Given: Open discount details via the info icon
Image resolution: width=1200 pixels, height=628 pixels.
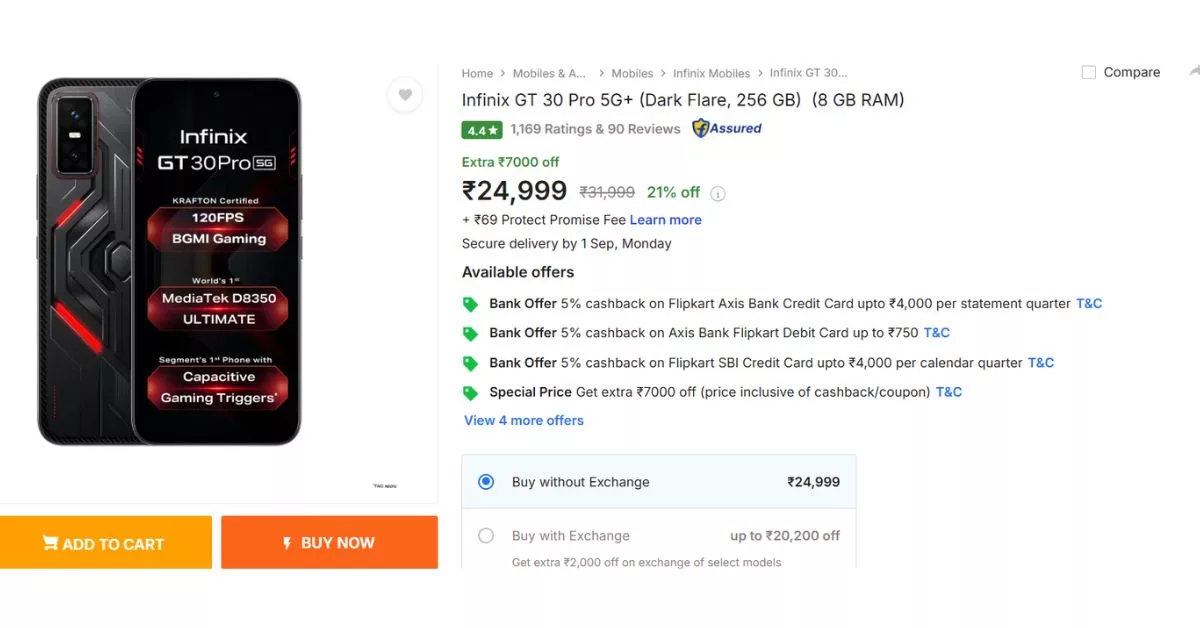Looking at the screenshot, I should [x=717, y=193].
